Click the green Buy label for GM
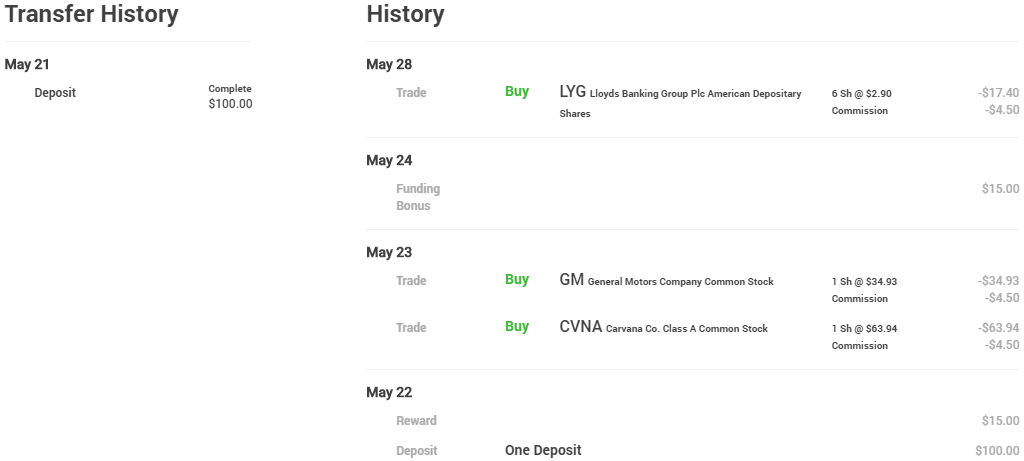 point(517,280)
